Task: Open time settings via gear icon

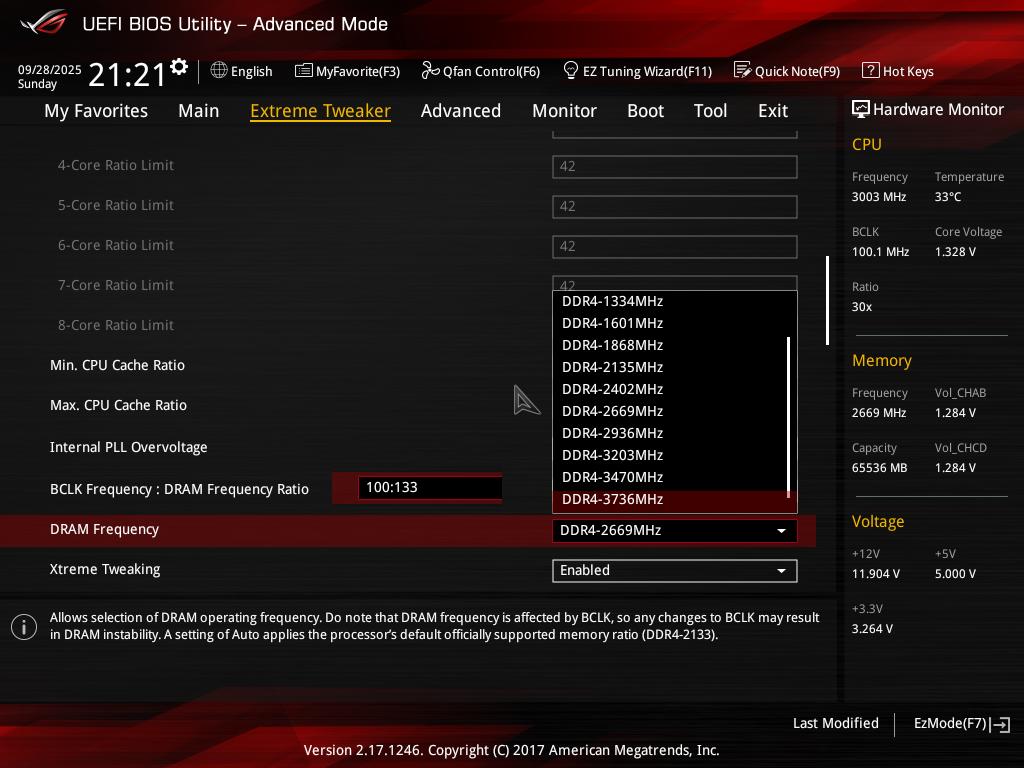Action: click(179, 67)
